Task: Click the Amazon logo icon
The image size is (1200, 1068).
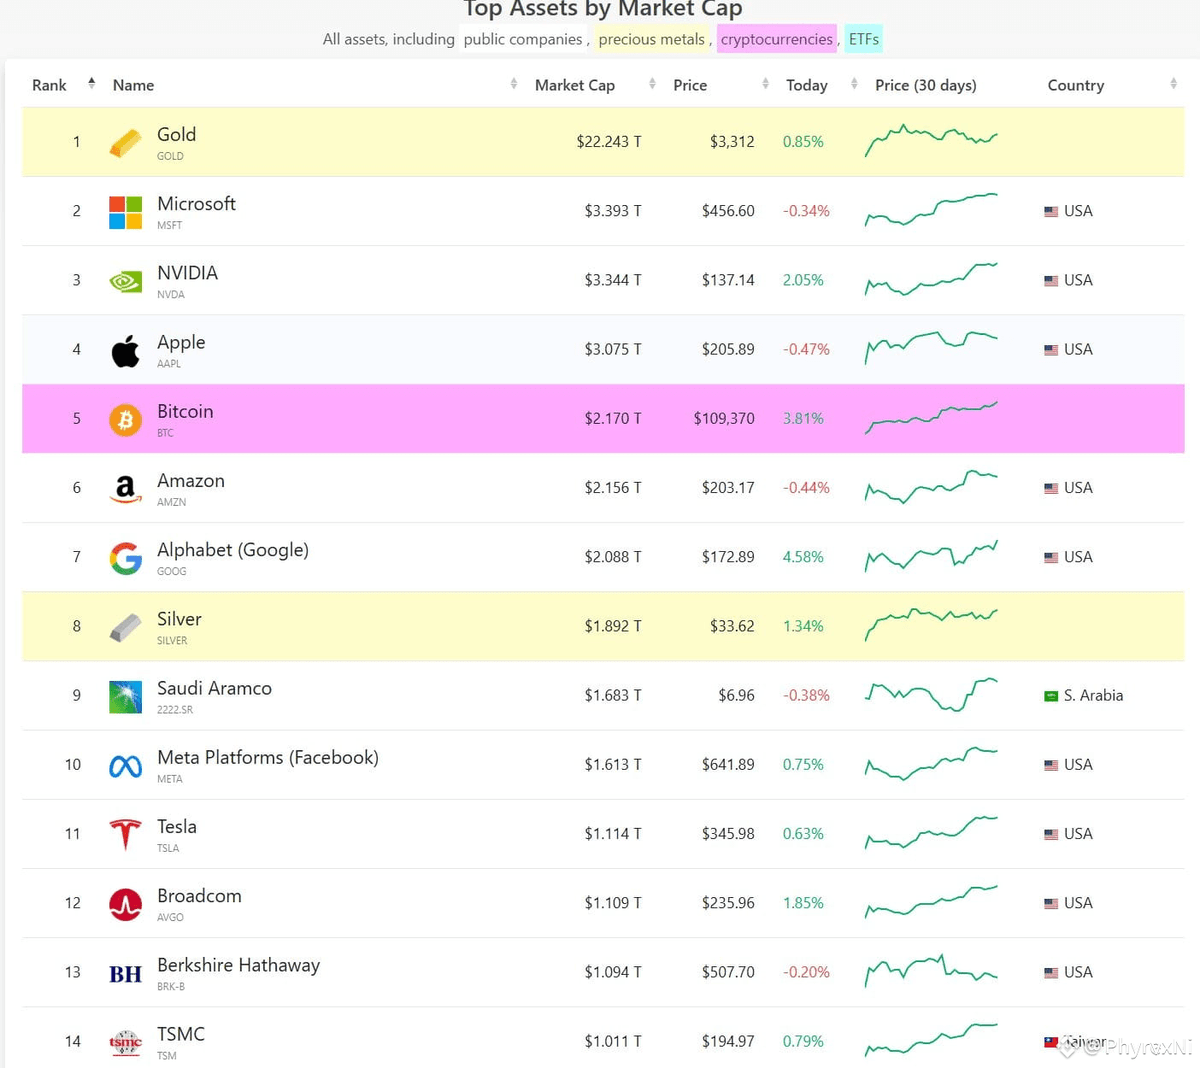Action: coord(125,489)
